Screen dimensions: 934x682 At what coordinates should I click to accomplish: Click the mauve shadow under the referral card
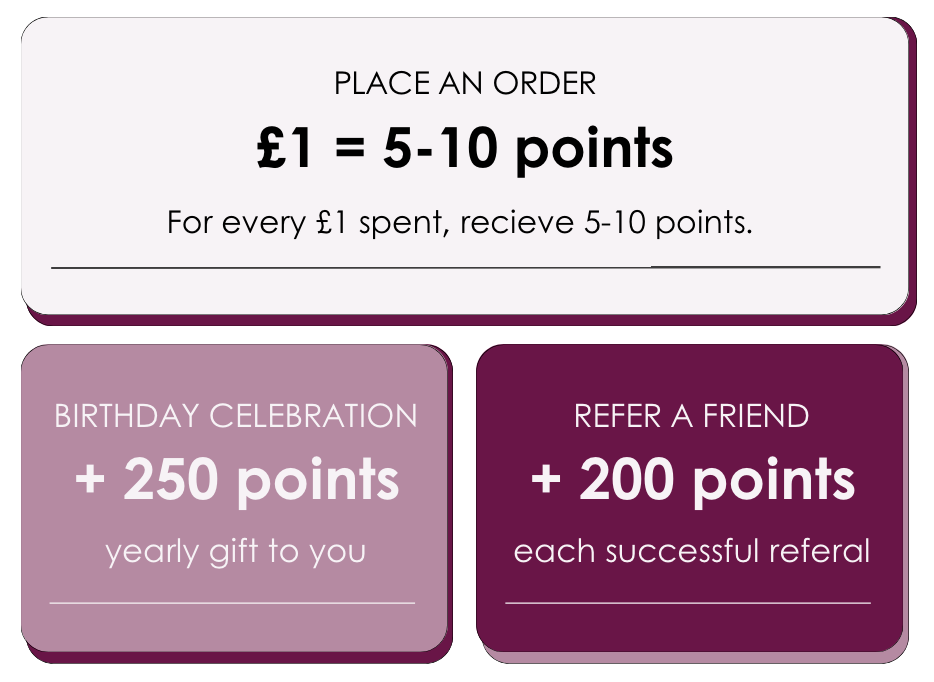tap(694, 656)
